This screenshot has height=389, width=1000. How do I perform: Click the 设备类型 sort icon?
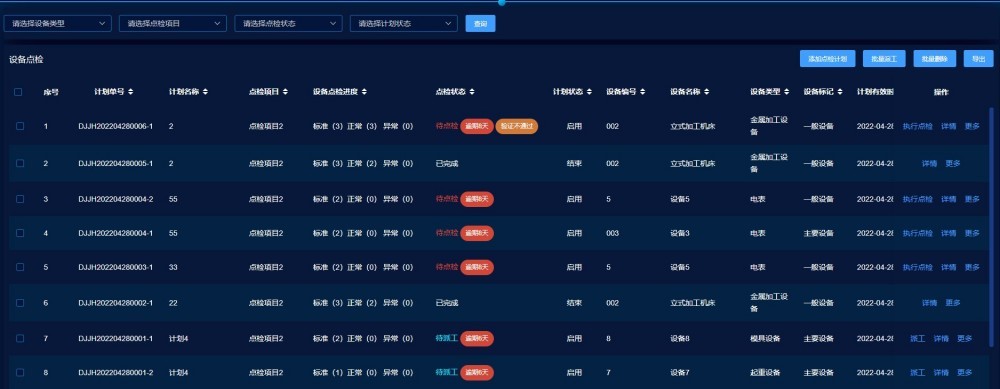786,92
